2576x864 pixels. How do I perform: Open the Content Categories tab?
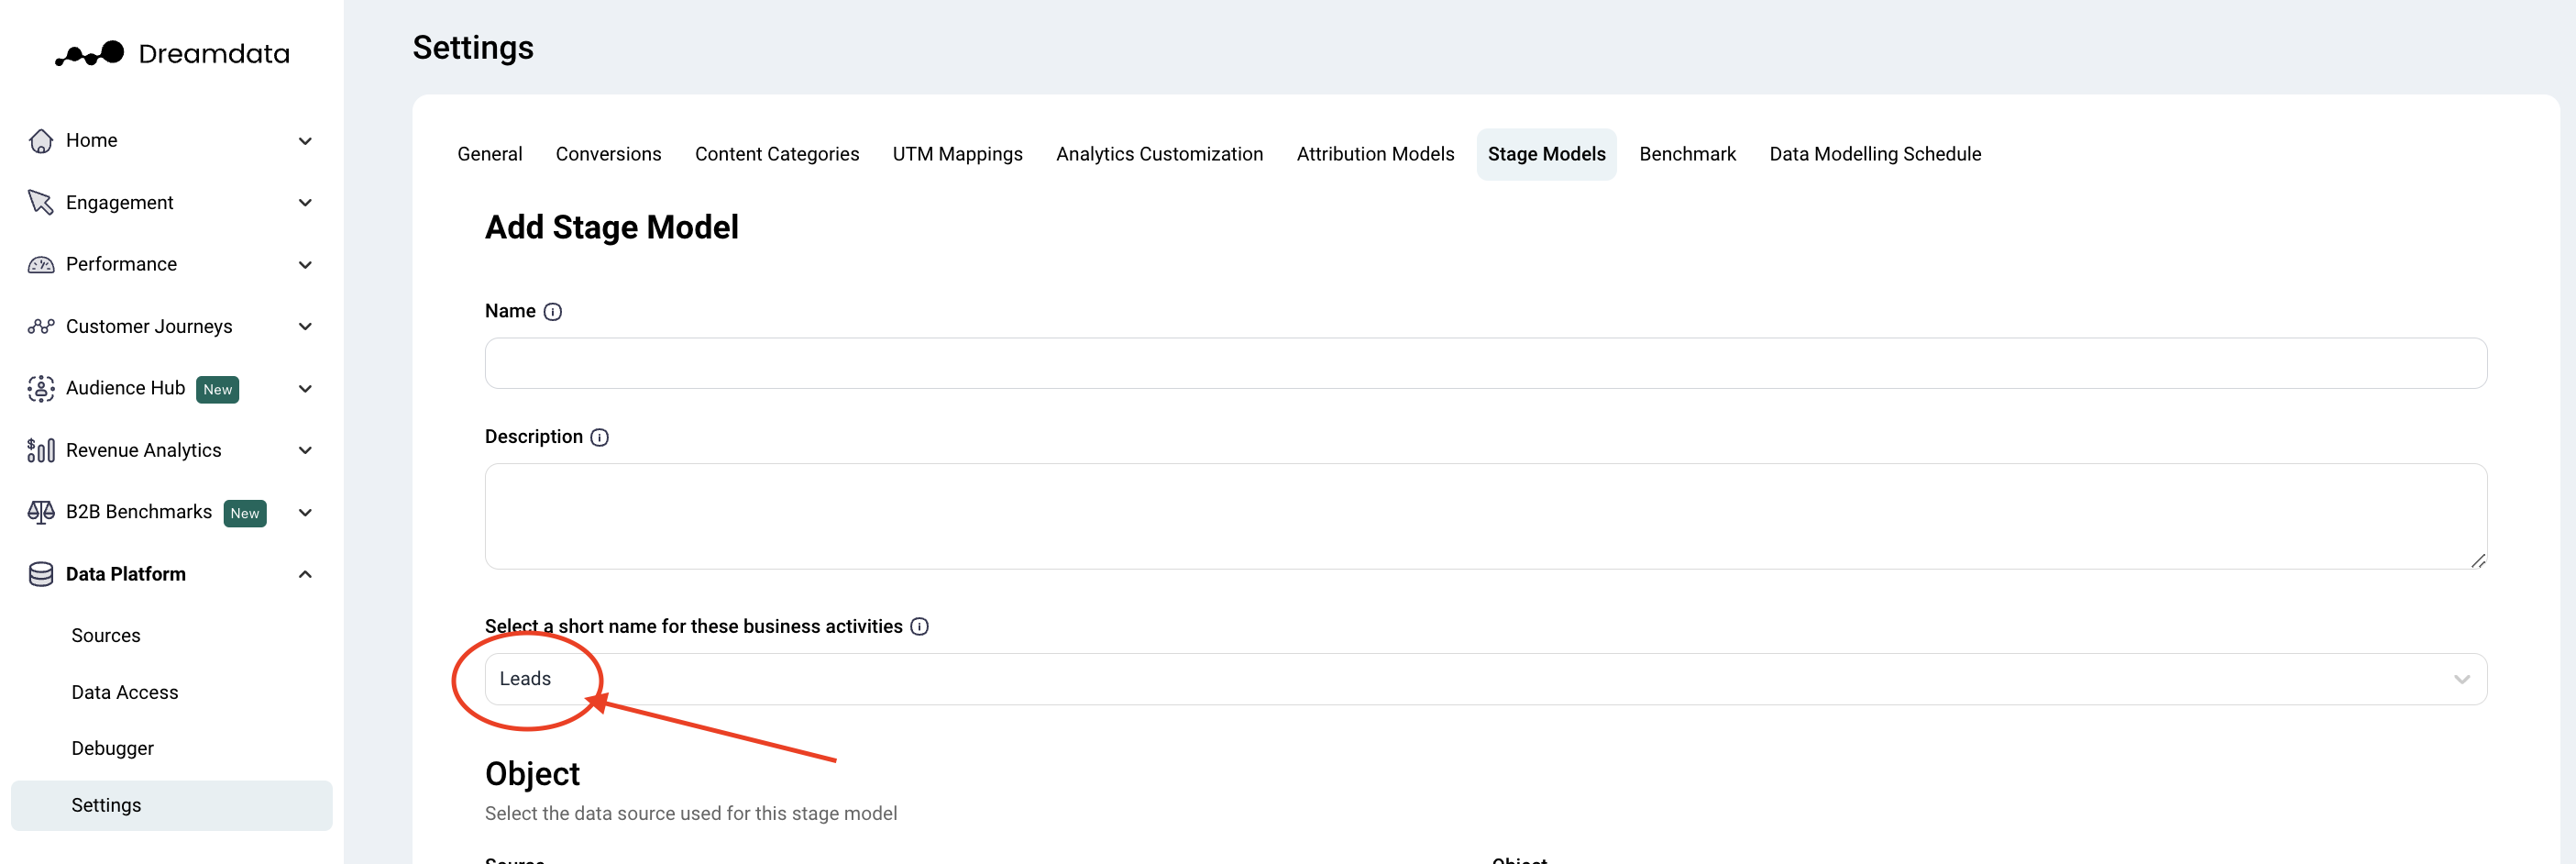point(777,155)
